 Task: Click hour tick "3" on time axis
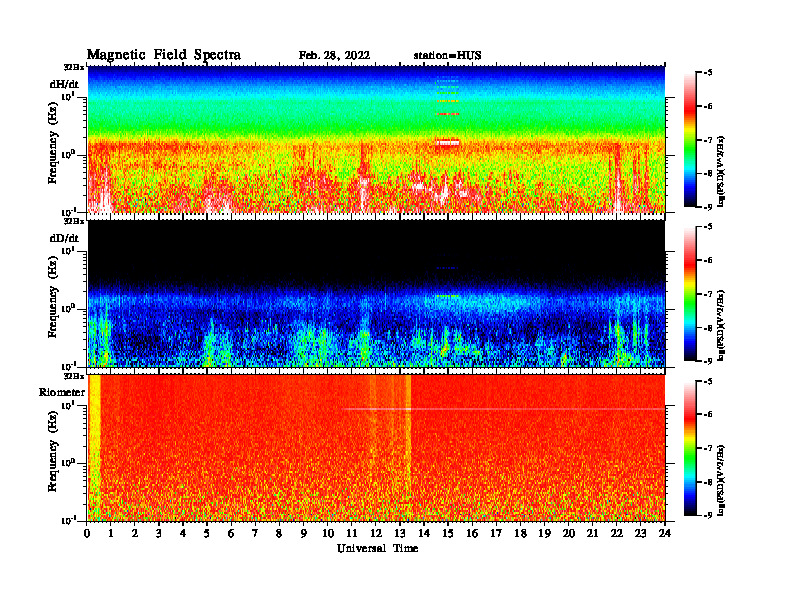[159, 534]
